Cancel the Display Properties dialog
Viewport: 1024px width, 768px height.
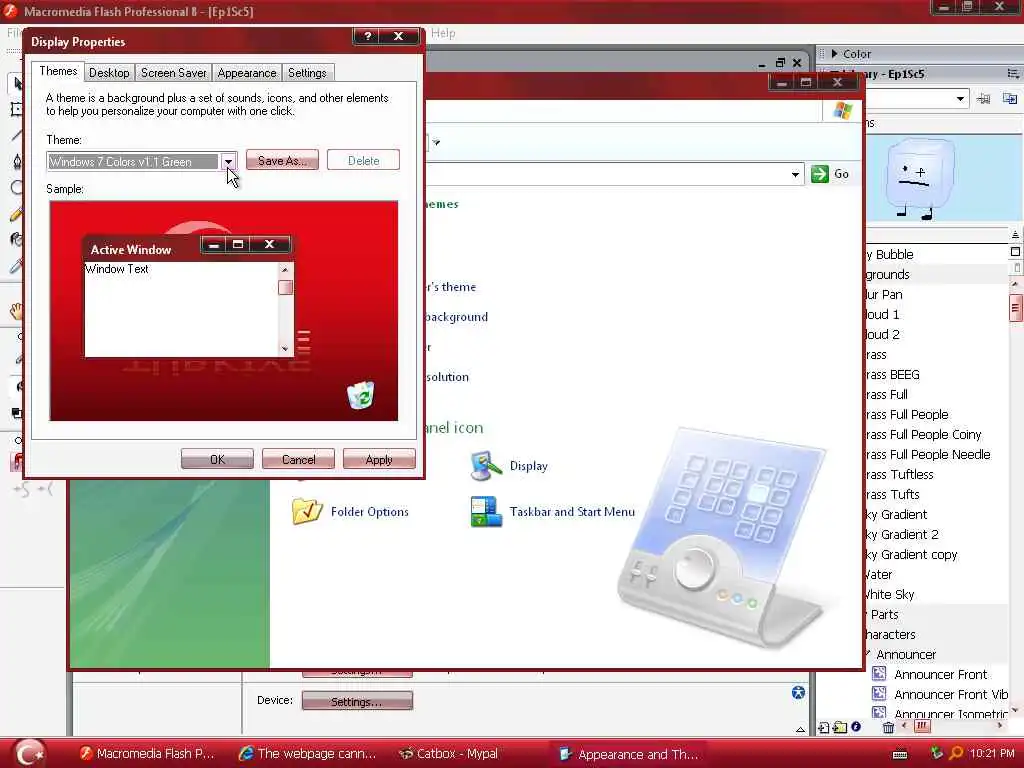pyautogui.click(x=298, y=459)
